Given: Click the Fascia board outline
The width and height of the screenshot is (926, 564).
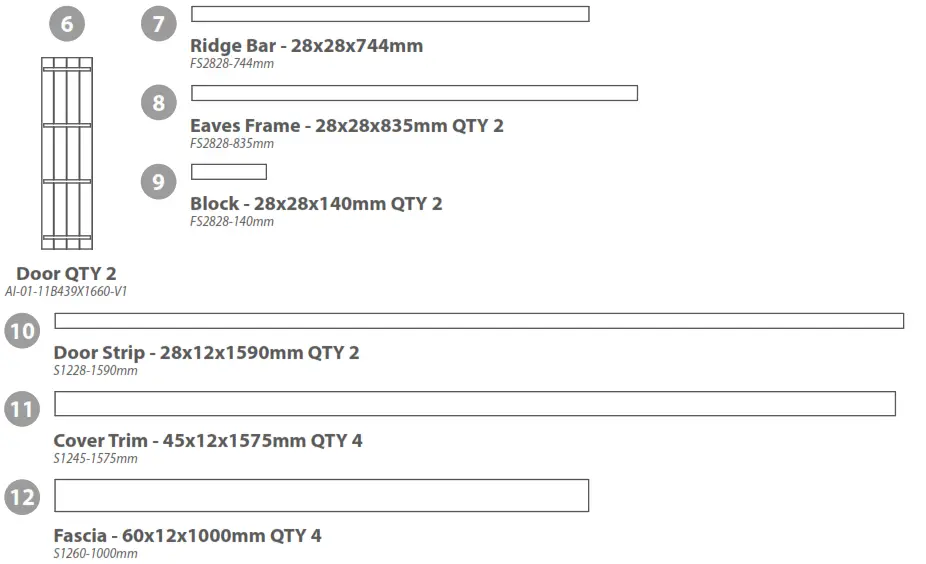Looking at the screenshot, I should coord(320,495).
